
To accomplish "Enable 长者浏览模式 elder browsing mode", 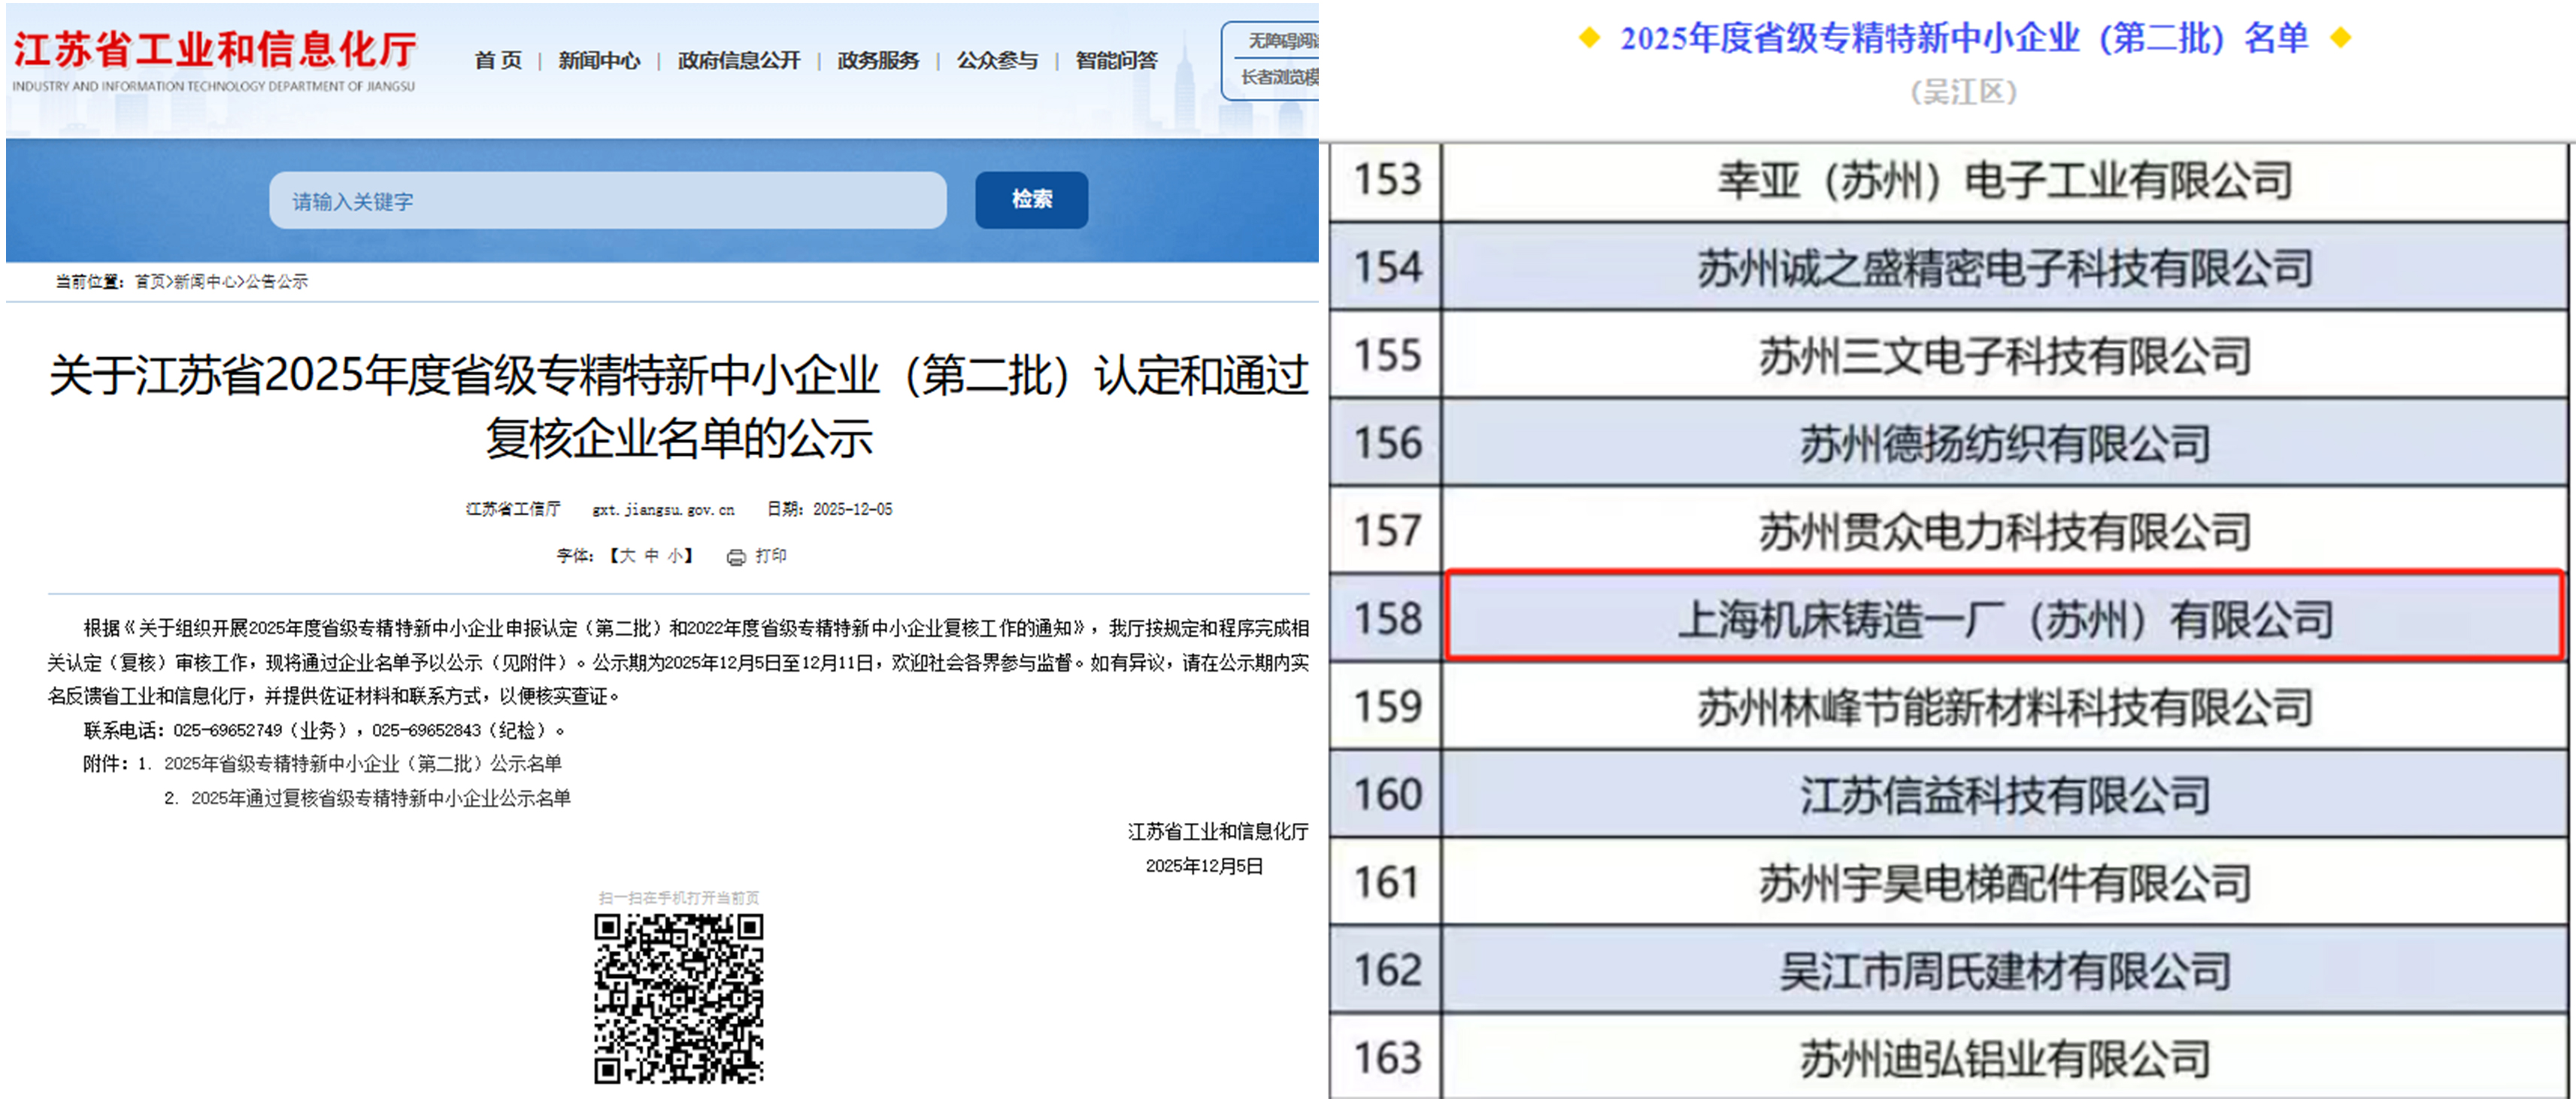I will pyautogui.click(x=1280, y=77).
